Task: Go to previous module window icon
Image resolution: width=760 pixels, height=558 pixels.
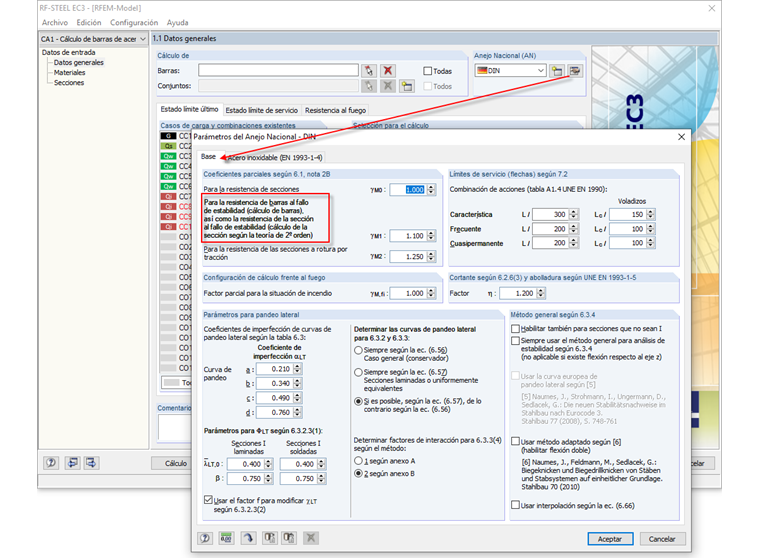Action: [x=72, y=463]
